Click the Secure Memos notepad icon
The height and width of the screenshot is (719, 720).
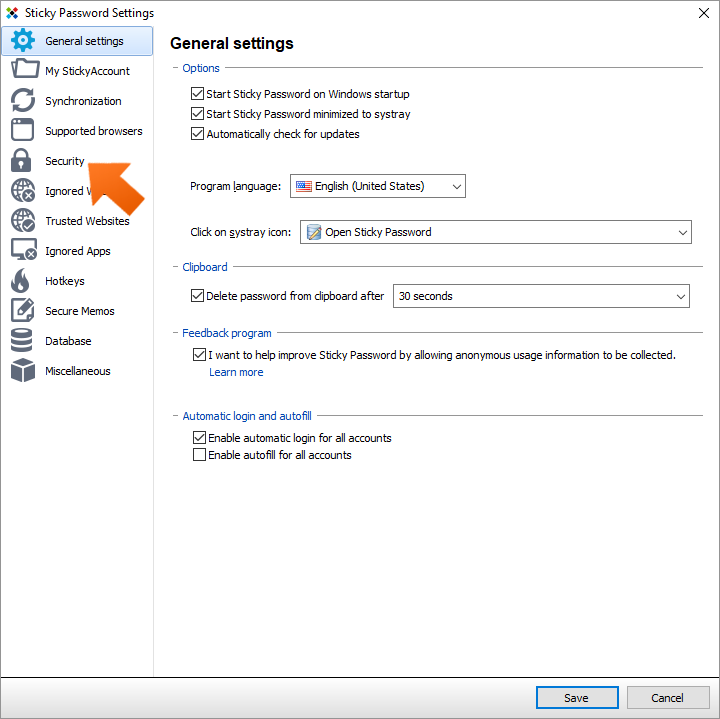click(22, 310)
